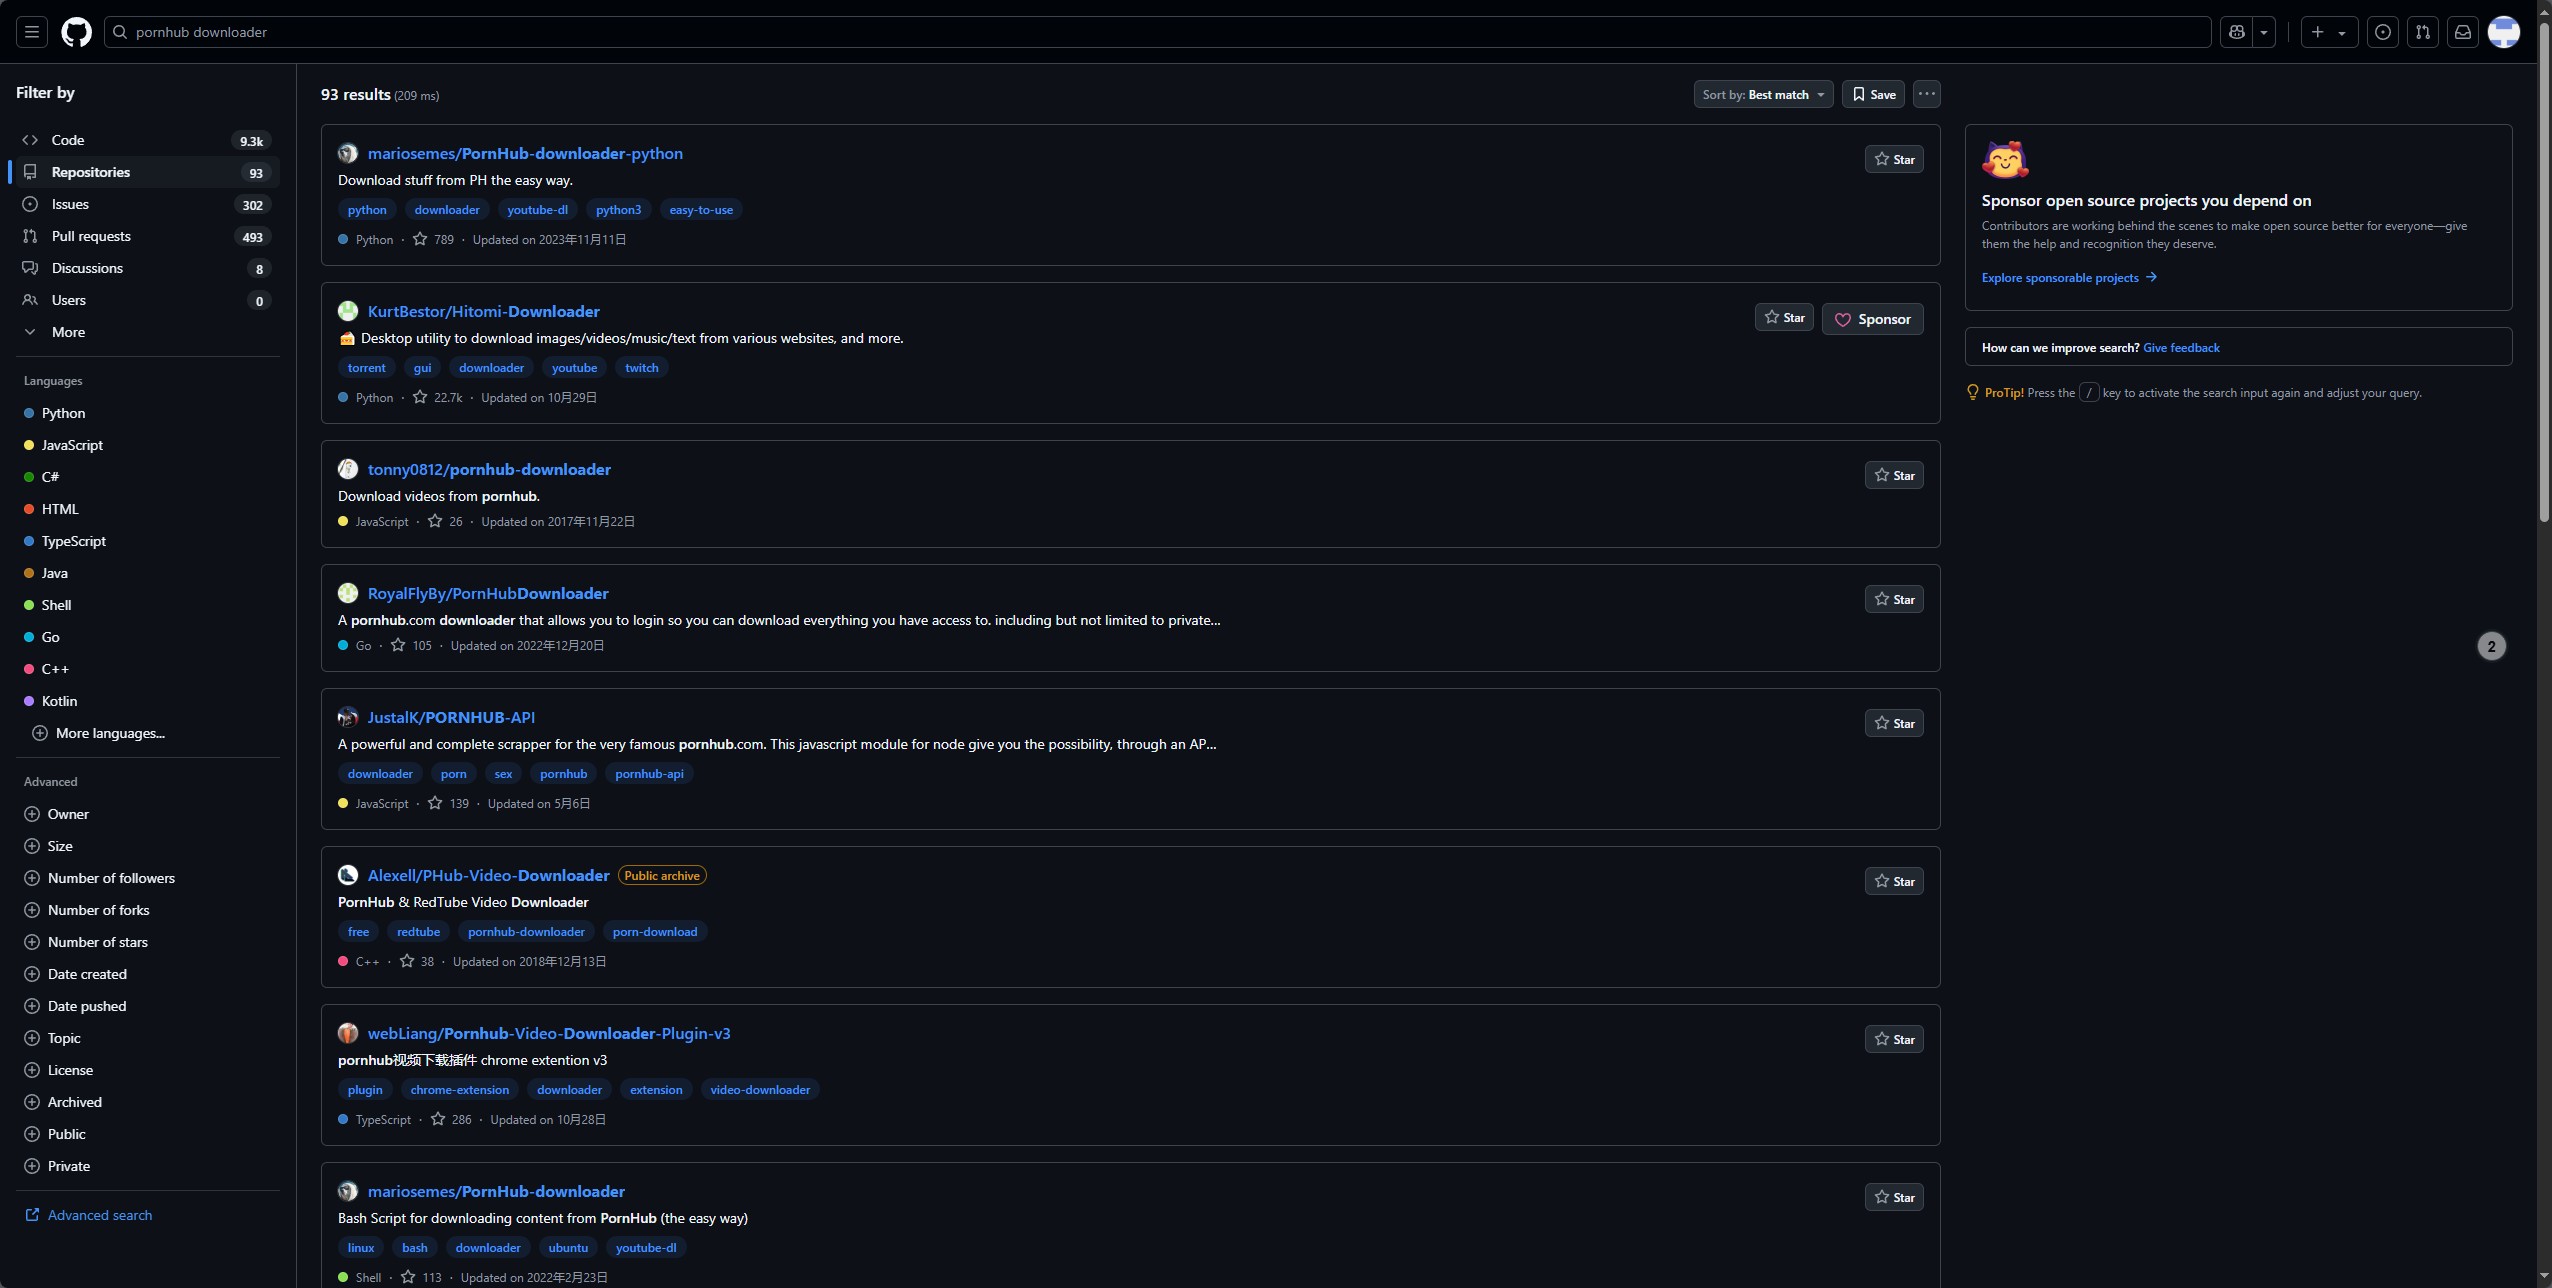Expand More search types in sidebar
This screenshot has height=1288, width=2552.
coord(148,332)
